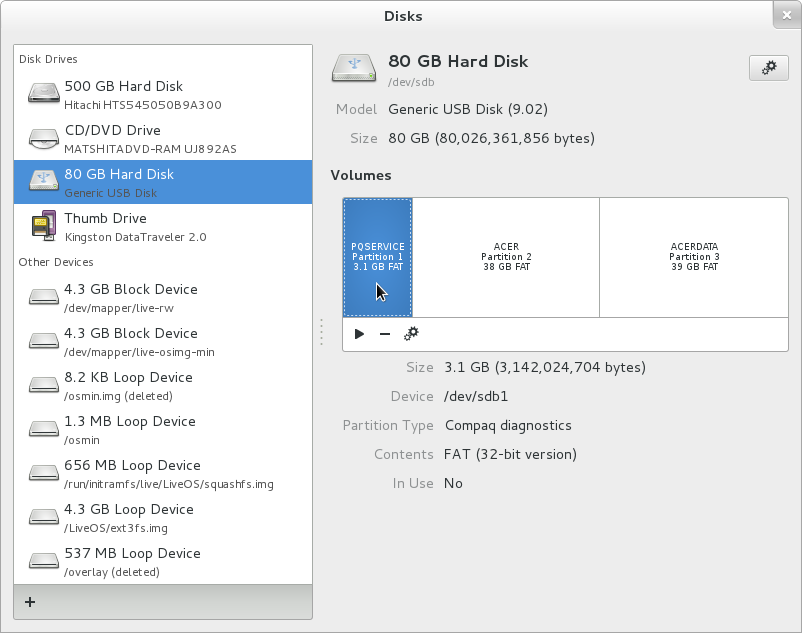Click the 8.2 KB Loop Device icon

click(x=43, y=385)
